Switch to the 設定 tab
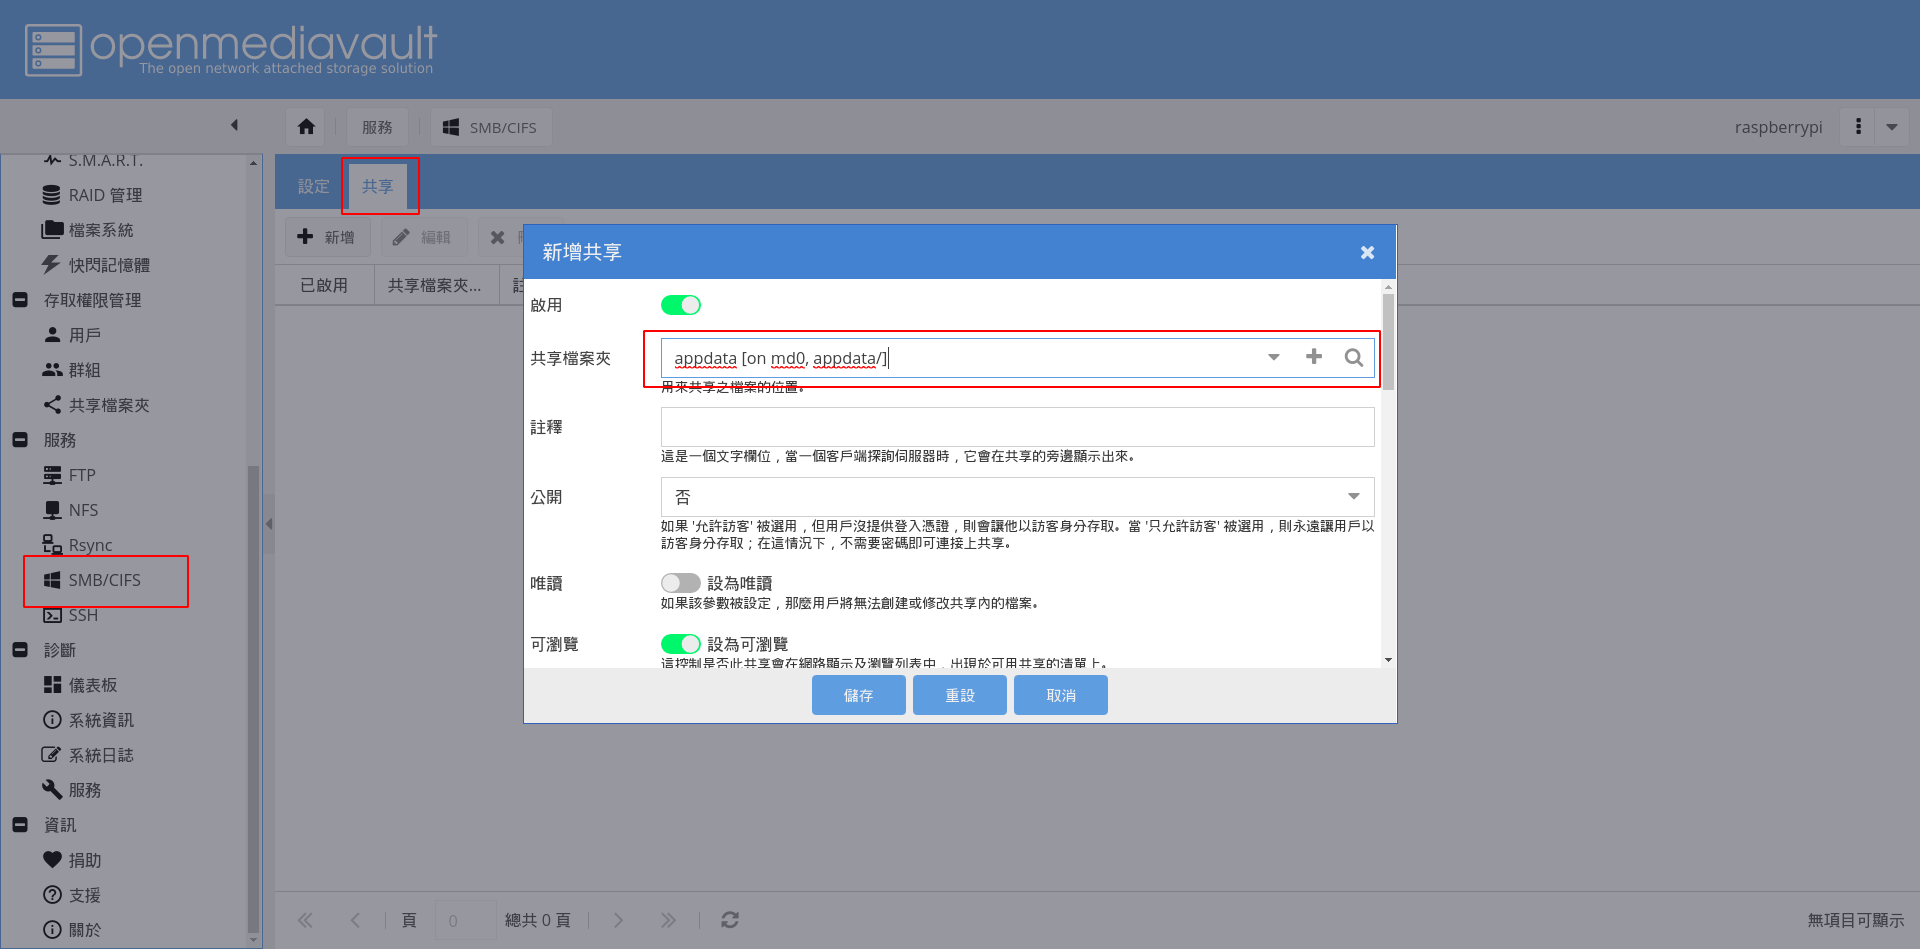Viewport: 1920px width, 949px height. tap(313, 187)
